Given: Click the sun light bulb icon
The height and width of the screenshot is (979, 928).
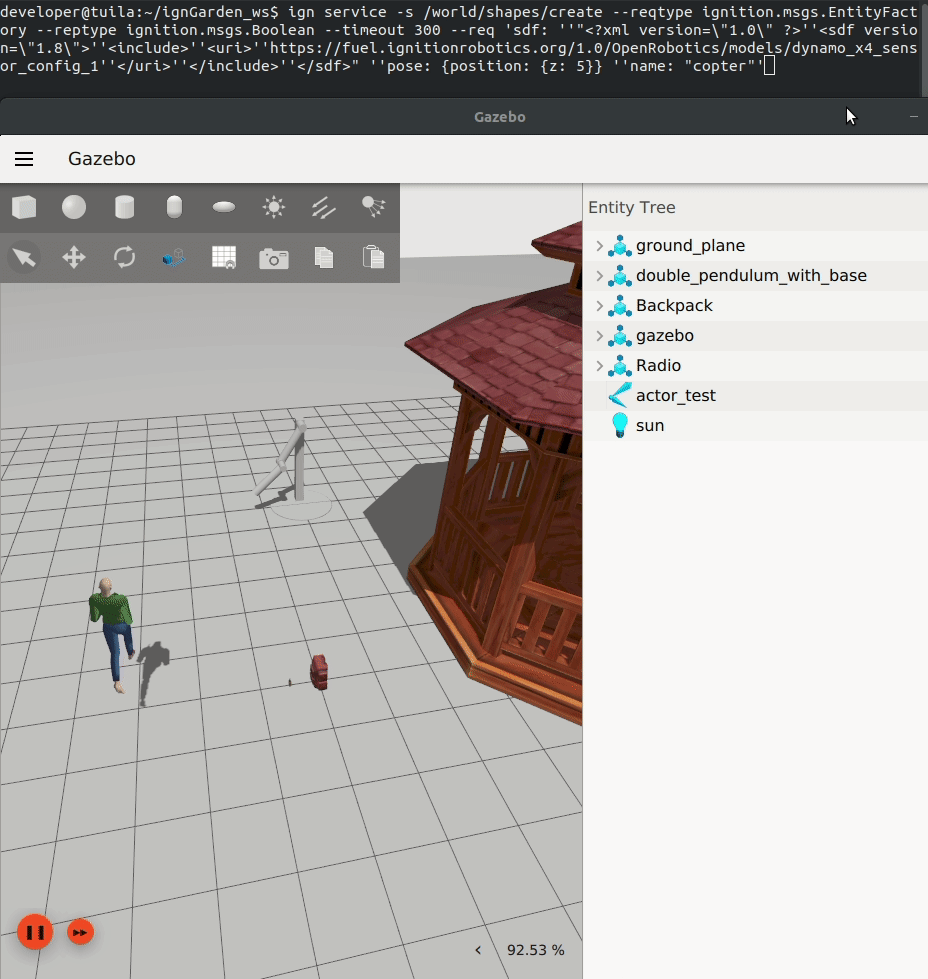Looking at the screenshot, I should pyautogui.click(x=619, y=425).
